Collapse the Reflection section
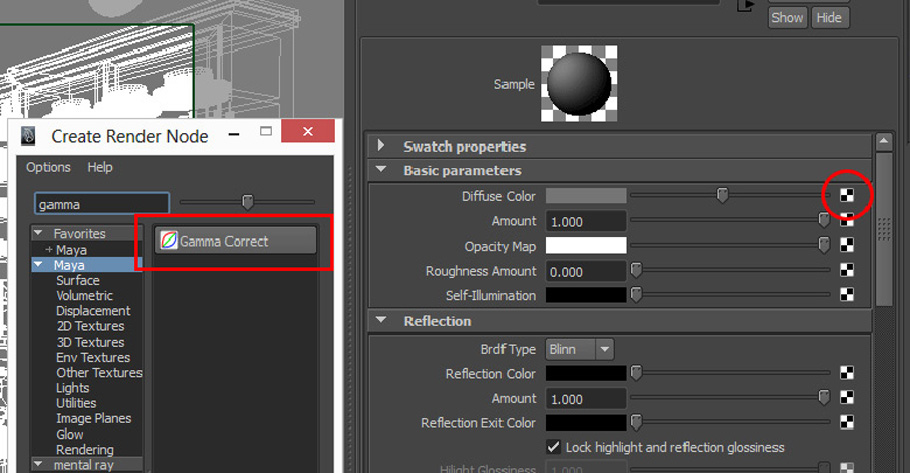This screenshot has width=910, height=473. tap(381, 321)
